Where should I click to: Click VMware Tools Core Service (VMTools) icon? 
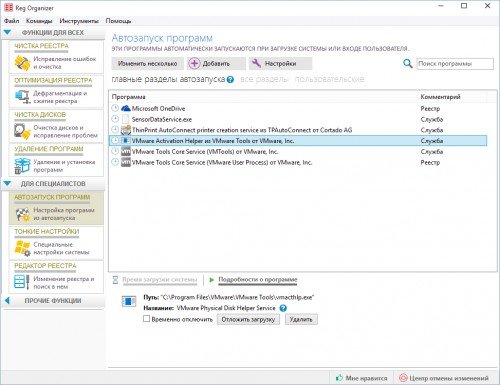tap(126, 152)
